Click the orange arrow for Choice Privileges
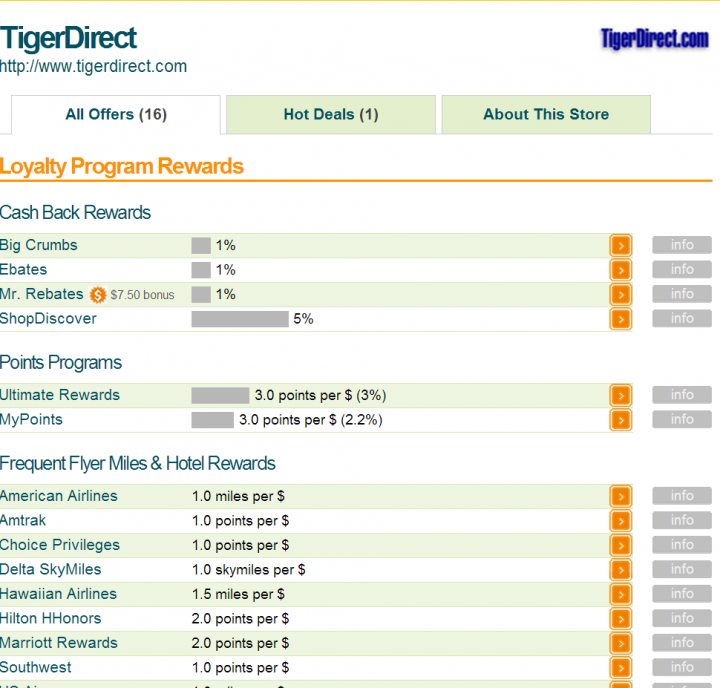Screen dimensions: 720x688 coord(621,545)
